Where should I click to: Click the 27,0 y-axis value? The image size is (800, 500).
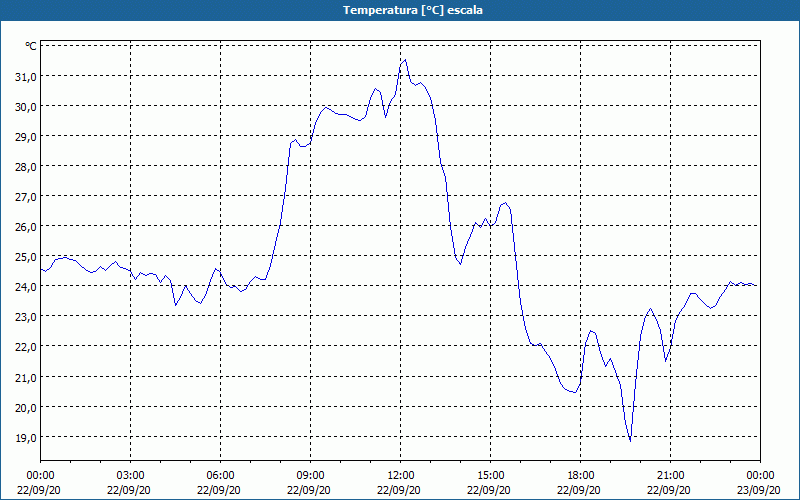(25, 197)
